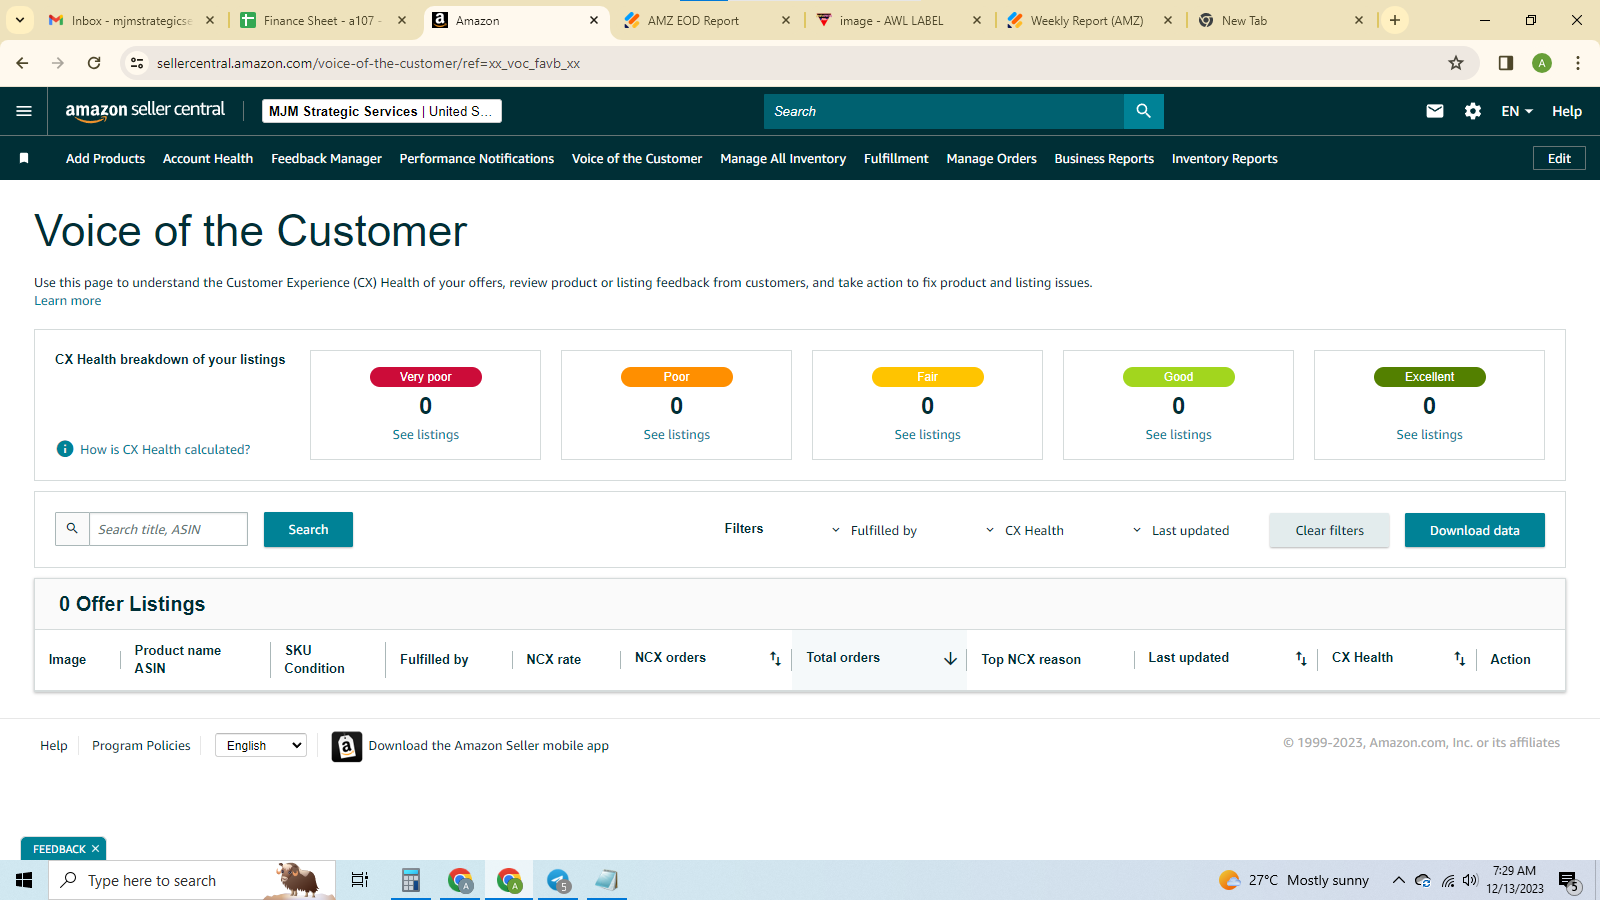Switch to the AMZ EOD Report tab
Screen dimensions: 1600x900
(706, 20)
